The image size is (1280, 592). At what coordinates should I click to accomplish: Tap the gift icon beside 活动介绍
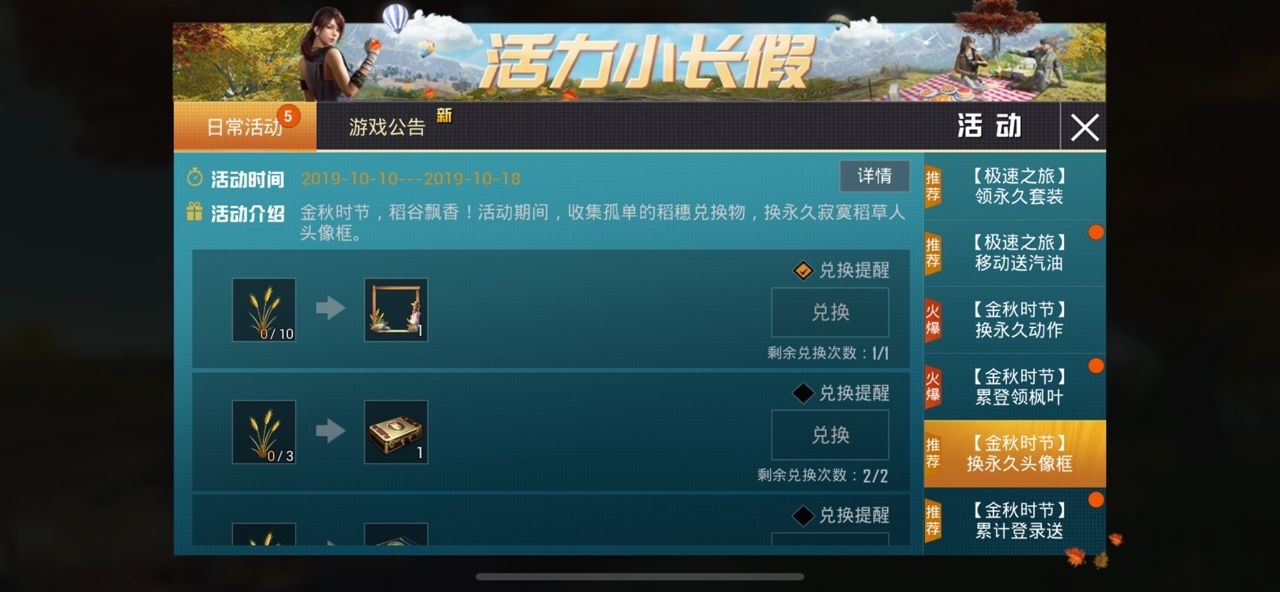pos(195,212)
